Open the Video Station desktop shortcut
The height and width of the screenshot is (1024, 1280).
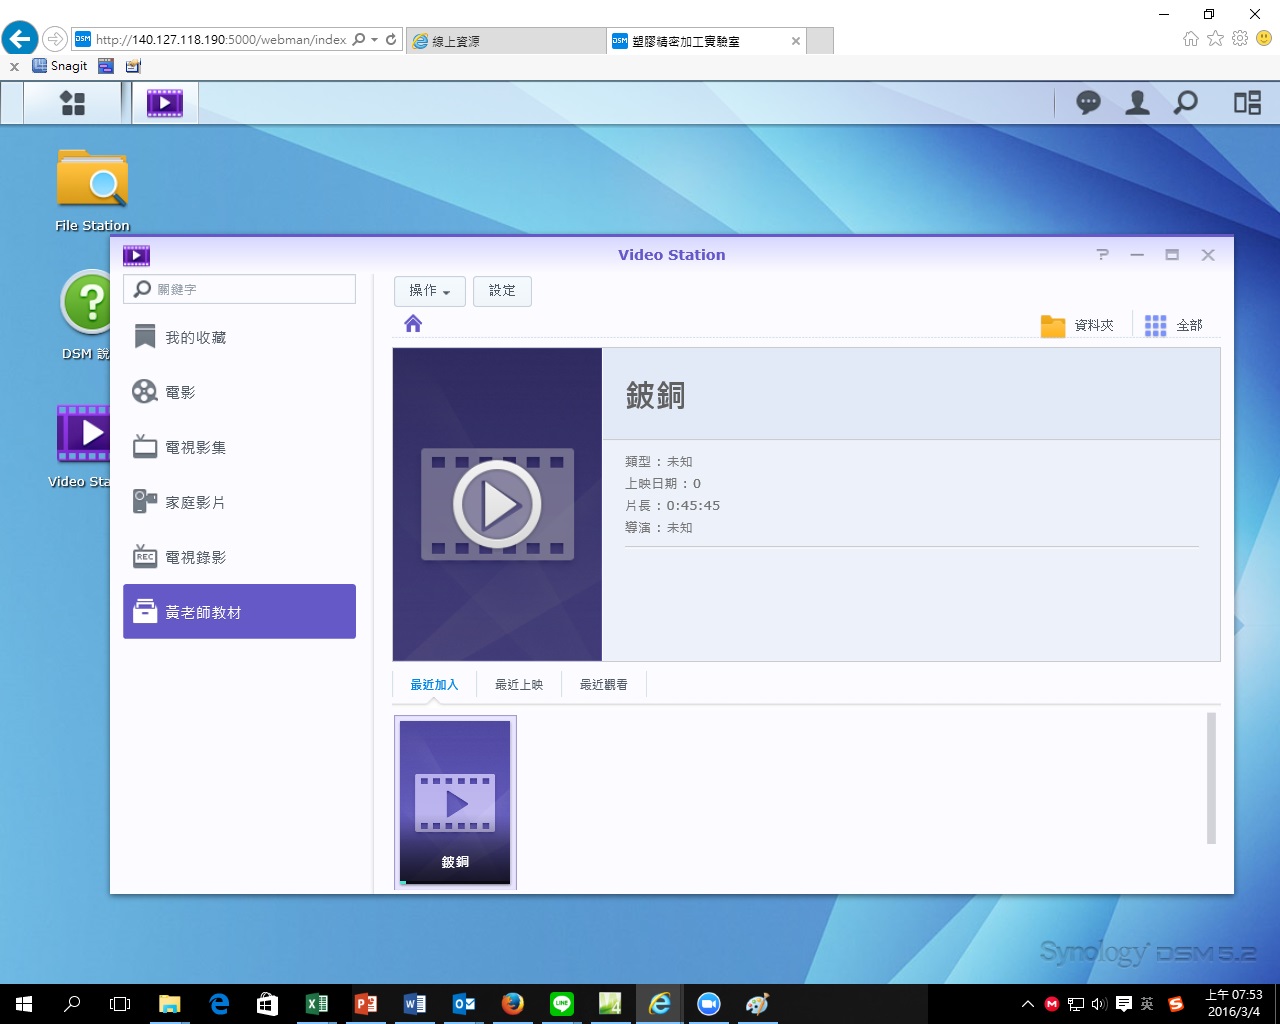(82, 445)
